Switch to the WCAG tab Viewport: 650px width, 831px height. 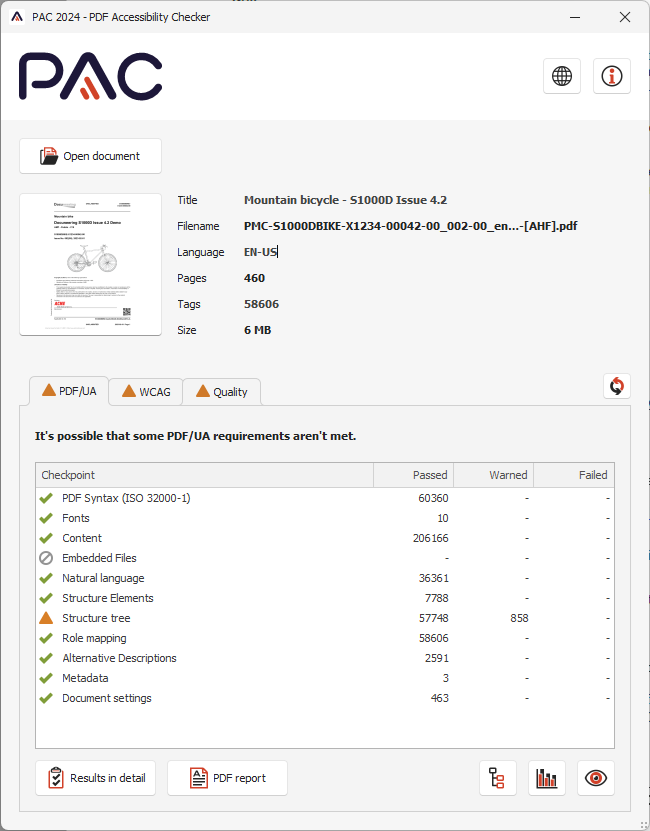(146, 392)
